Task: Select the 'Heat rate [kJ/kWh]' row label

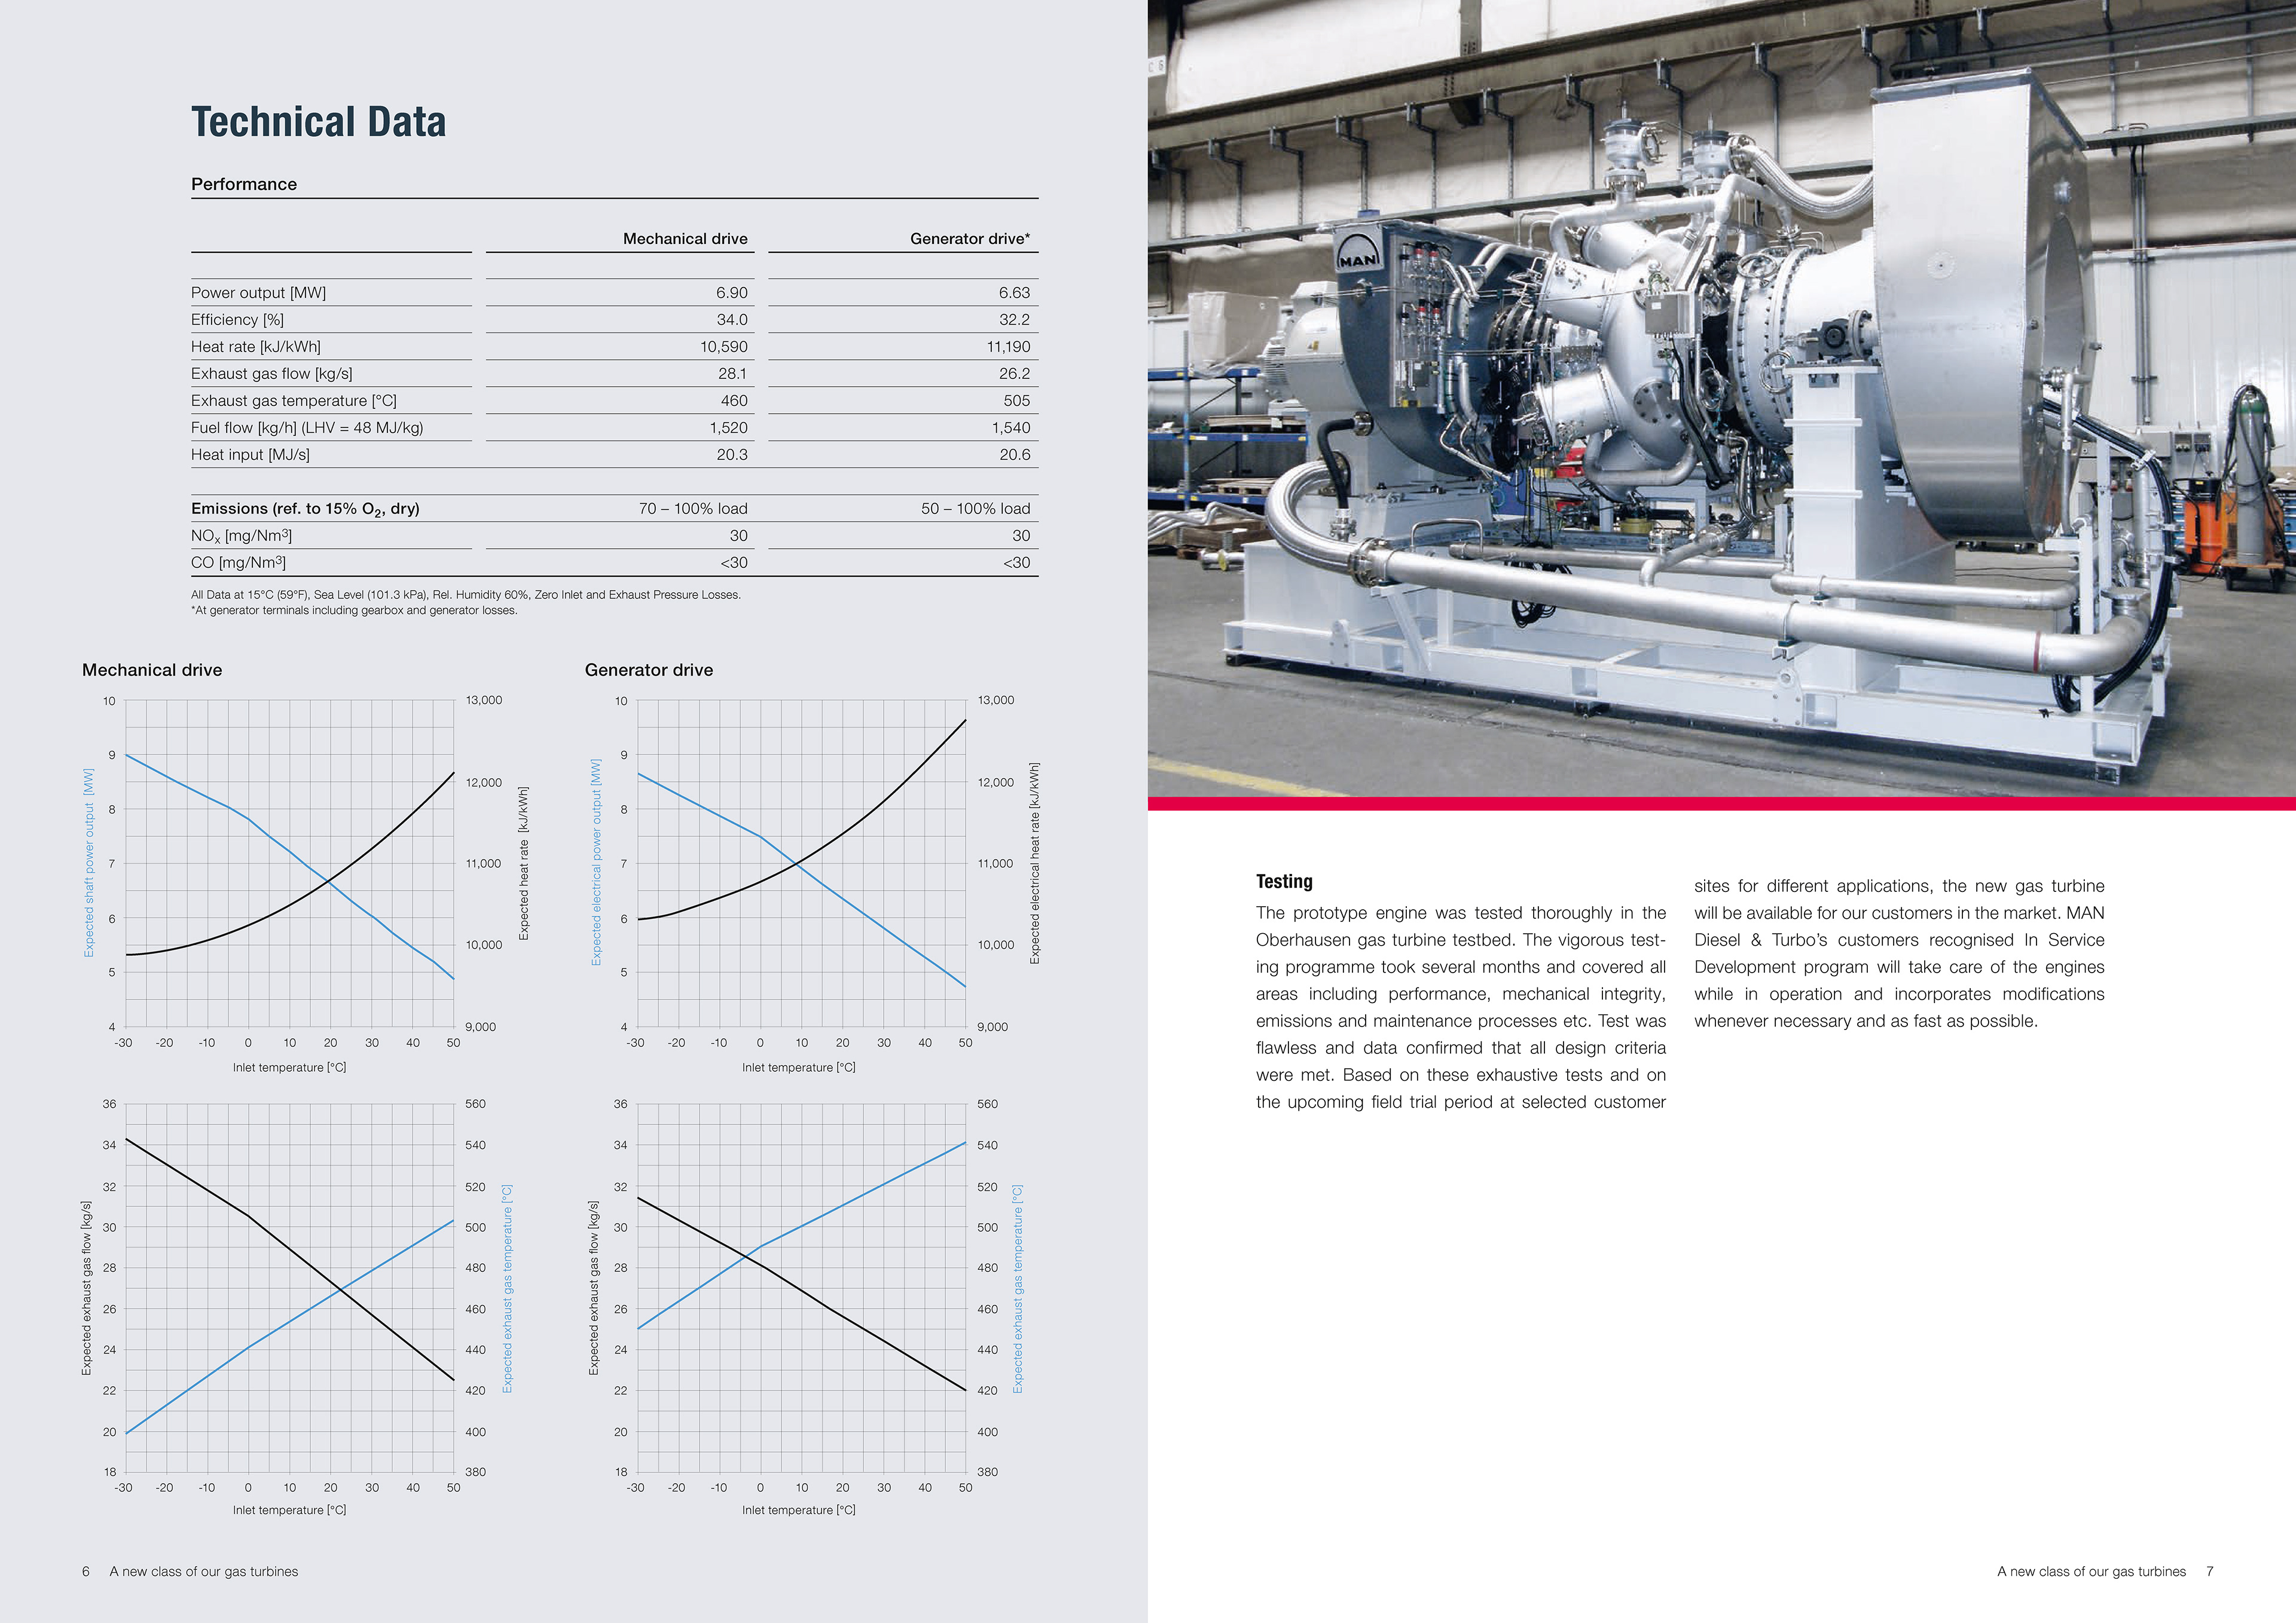Action: click(256, 347)
